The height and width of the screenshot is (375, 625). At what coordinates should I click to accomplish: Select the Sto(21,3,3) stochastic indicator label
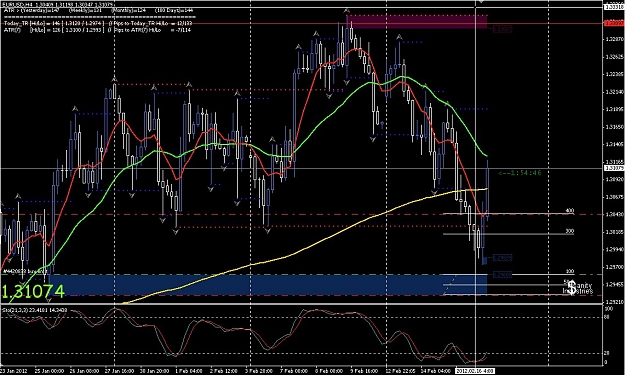point(34,310)
